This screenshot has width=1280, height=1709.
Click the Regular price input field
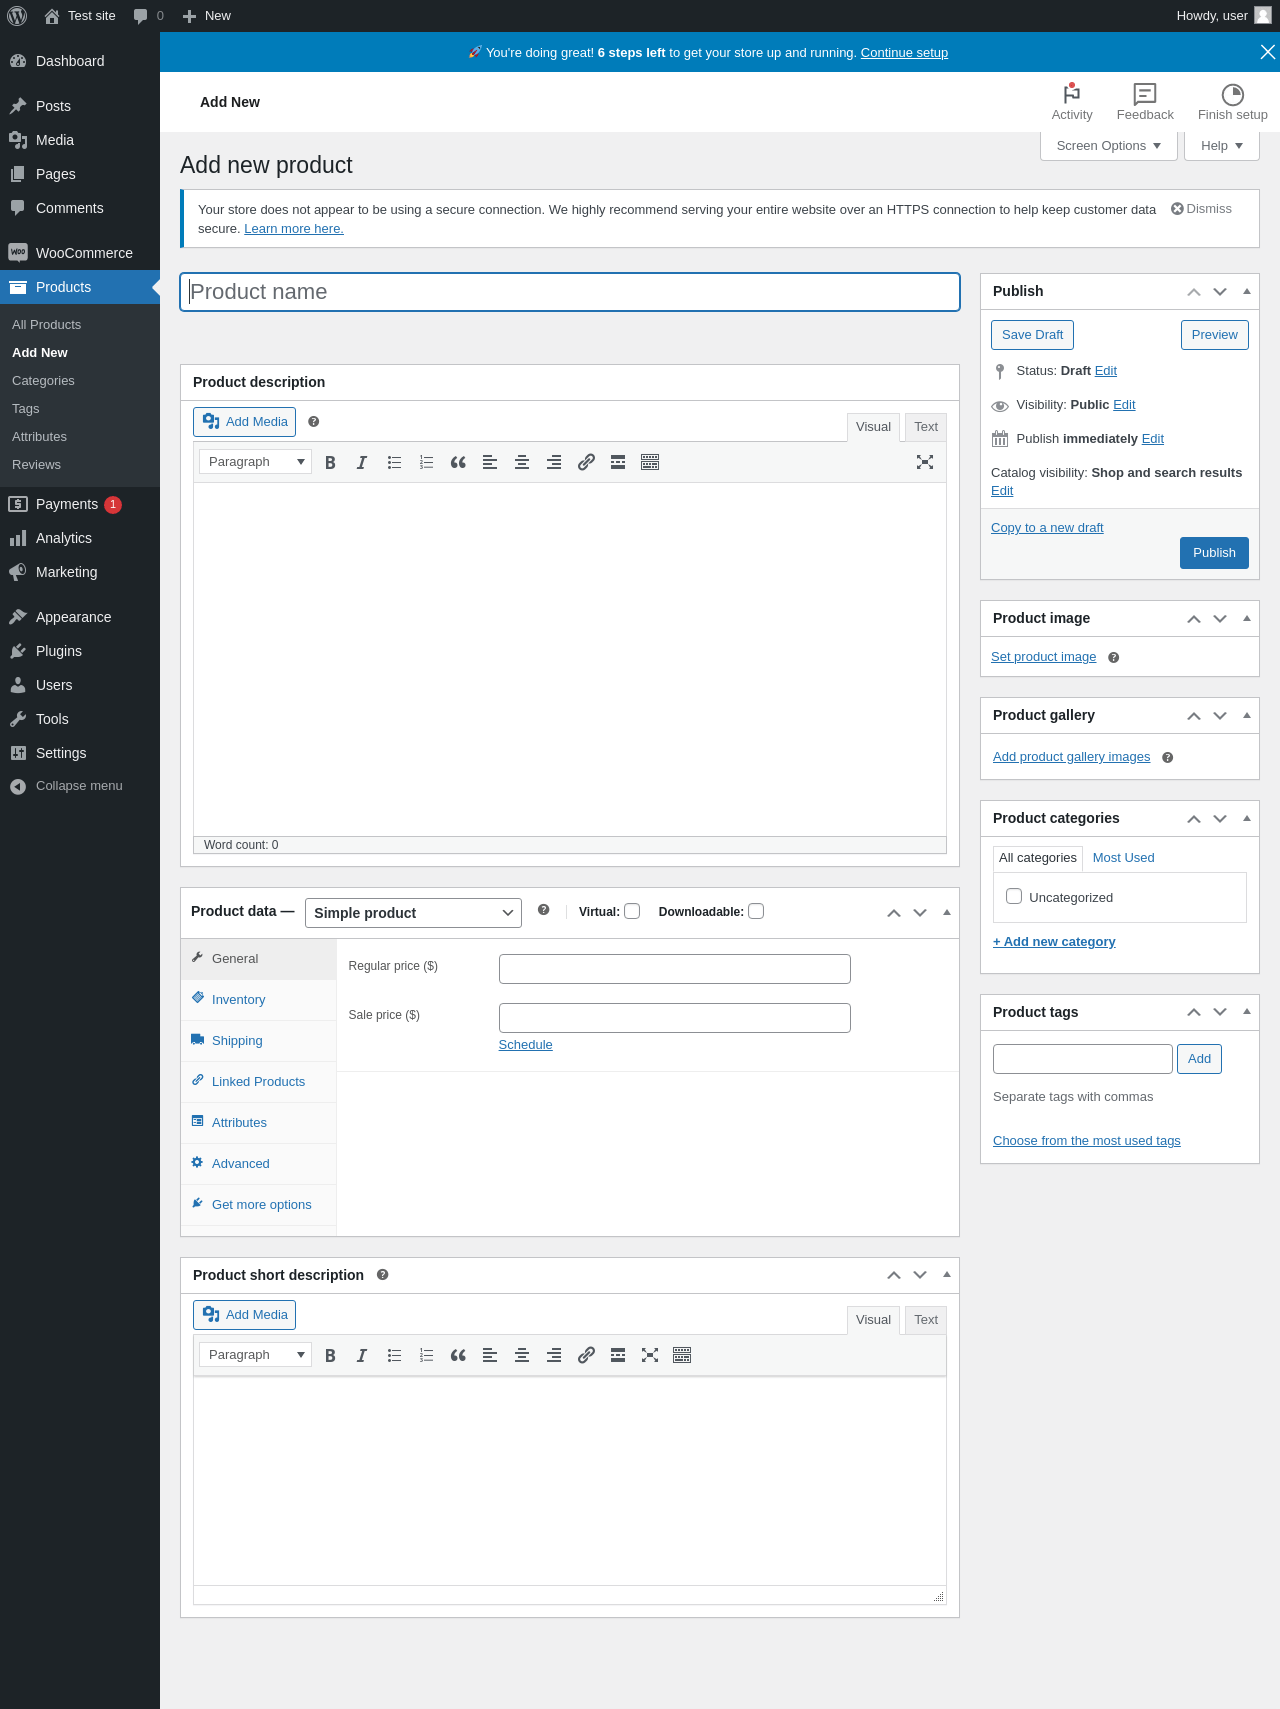[675, 969]
